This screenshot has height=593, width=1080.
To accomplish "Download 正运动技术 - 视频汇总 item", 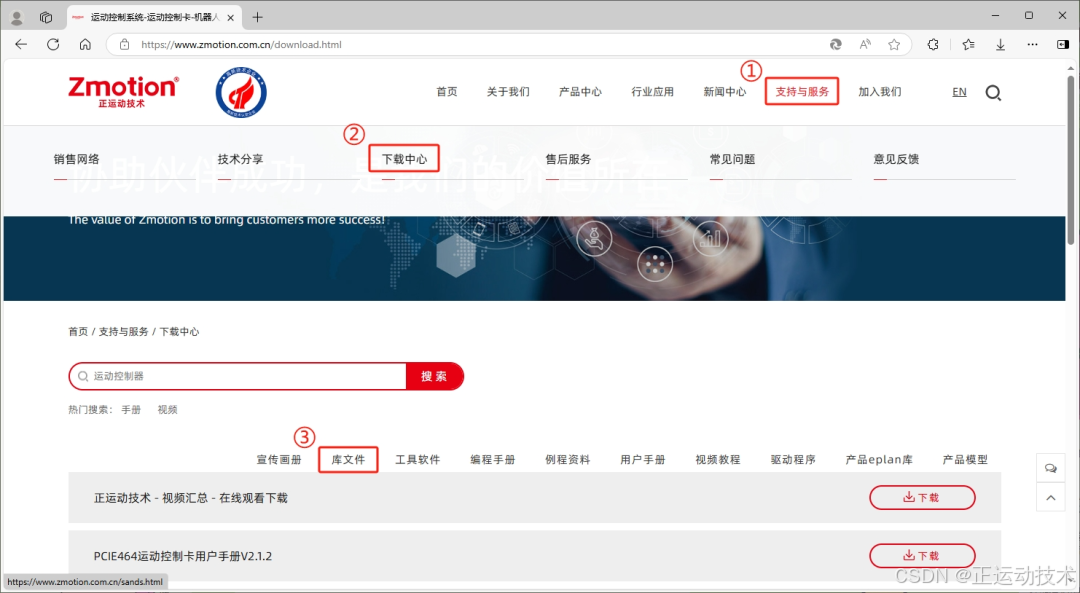I will [x=922, y=497].
